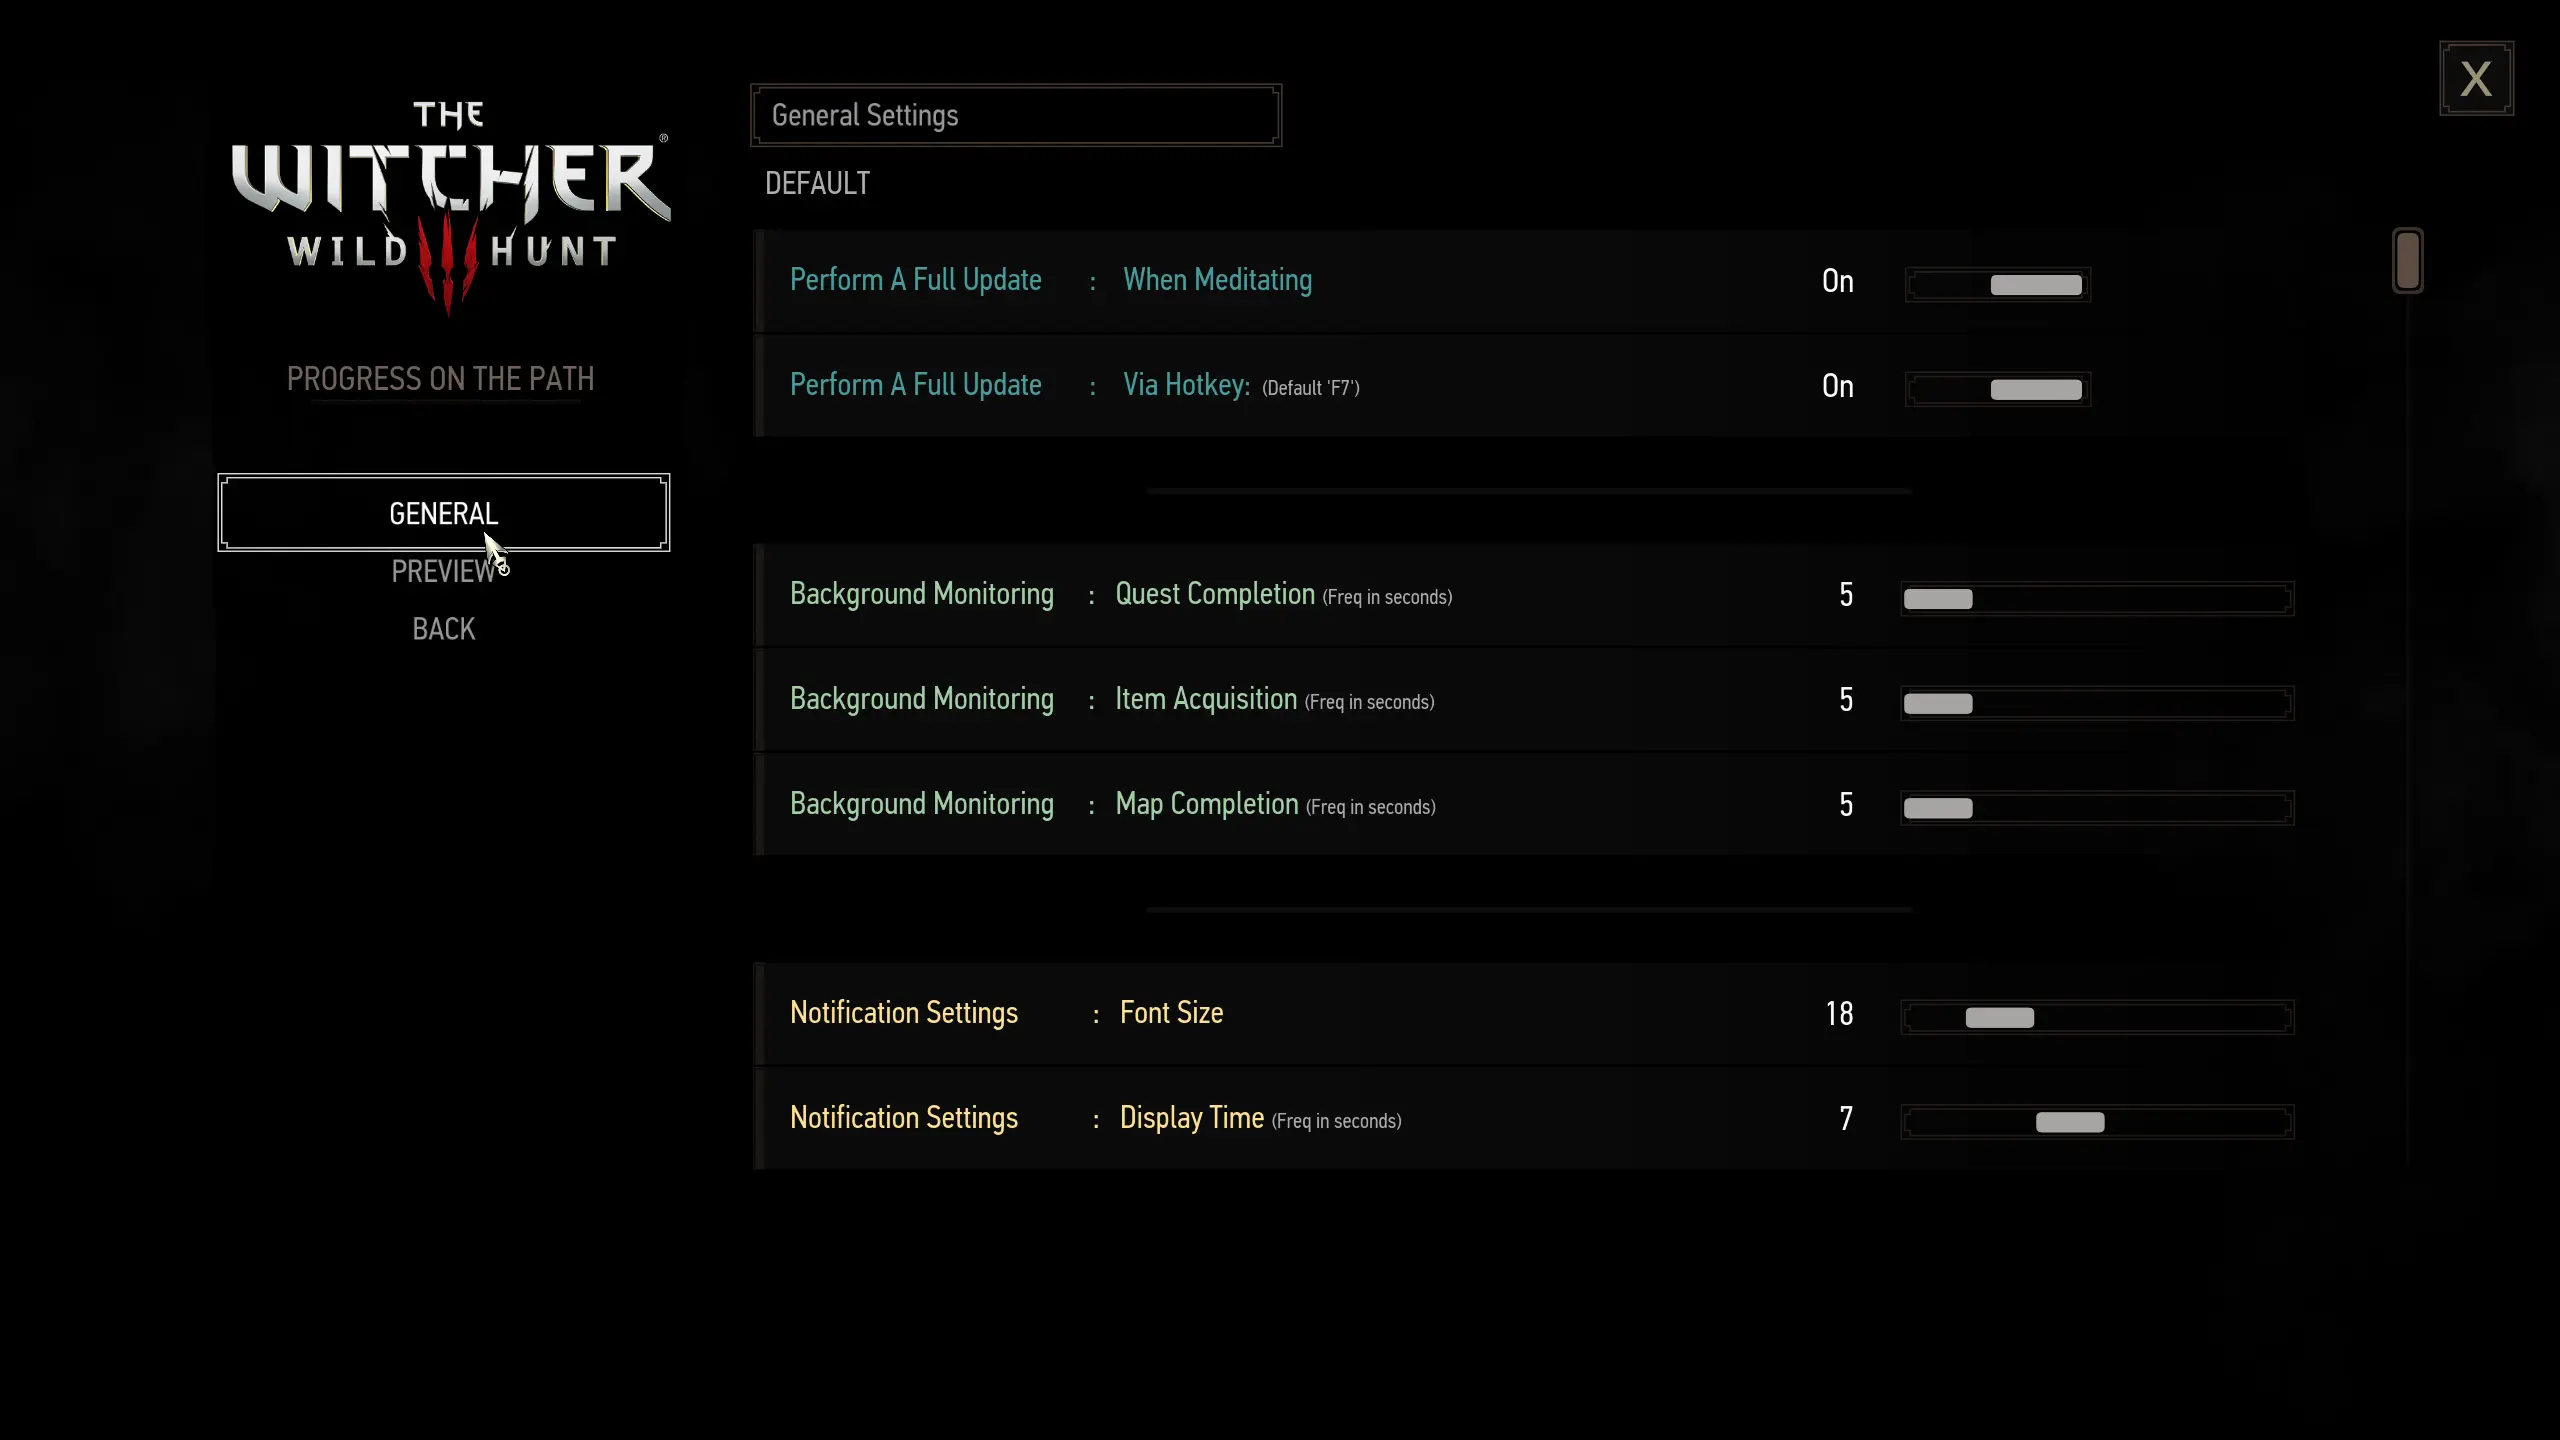Adjust Item Acquisition frequency slider
The width and height of the screenshot is (2560, 1440).
pyautogui.click(x=2097, y=703)
